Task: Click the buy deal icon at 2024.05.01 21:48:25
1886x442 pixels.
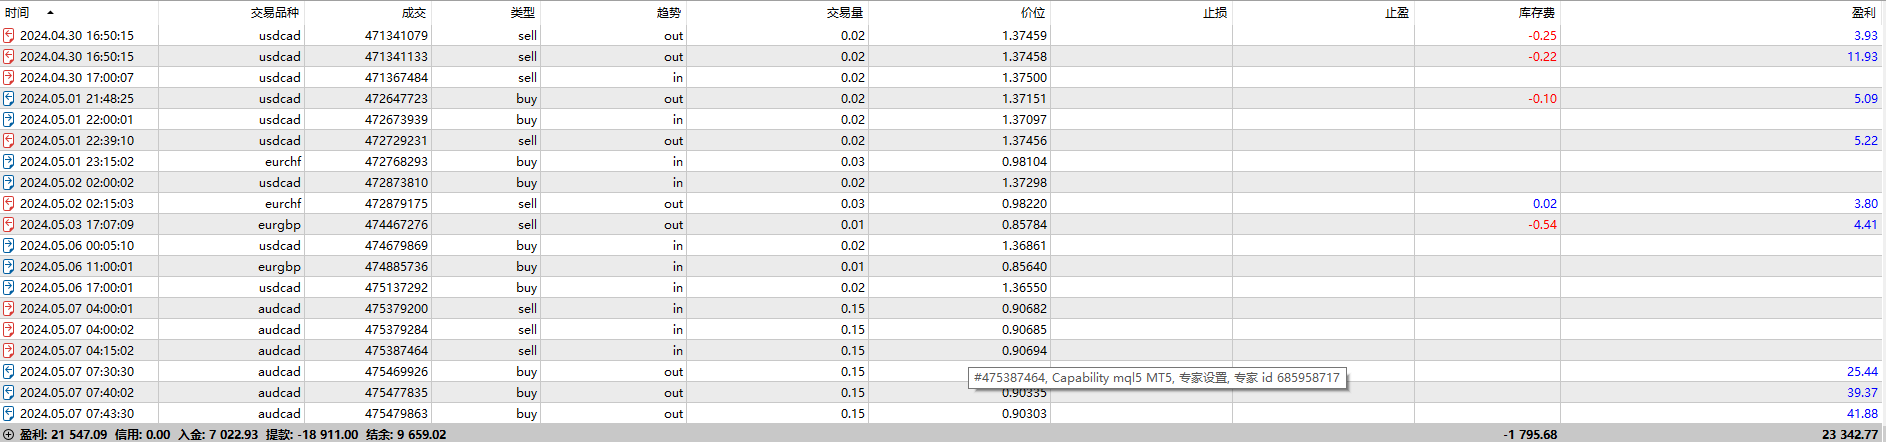Action: tap(9, 98)
